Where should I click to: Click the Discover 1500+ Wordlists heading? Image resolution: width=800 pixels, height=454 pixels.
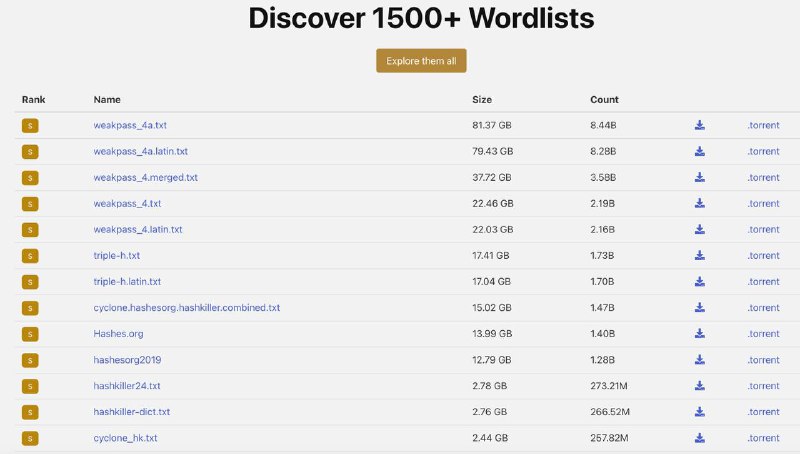tap(421, 18)
